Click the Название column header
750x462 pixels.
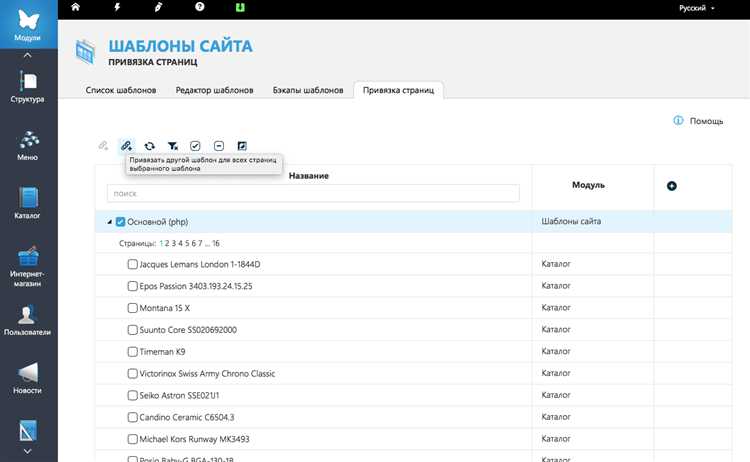pos(309,176)
